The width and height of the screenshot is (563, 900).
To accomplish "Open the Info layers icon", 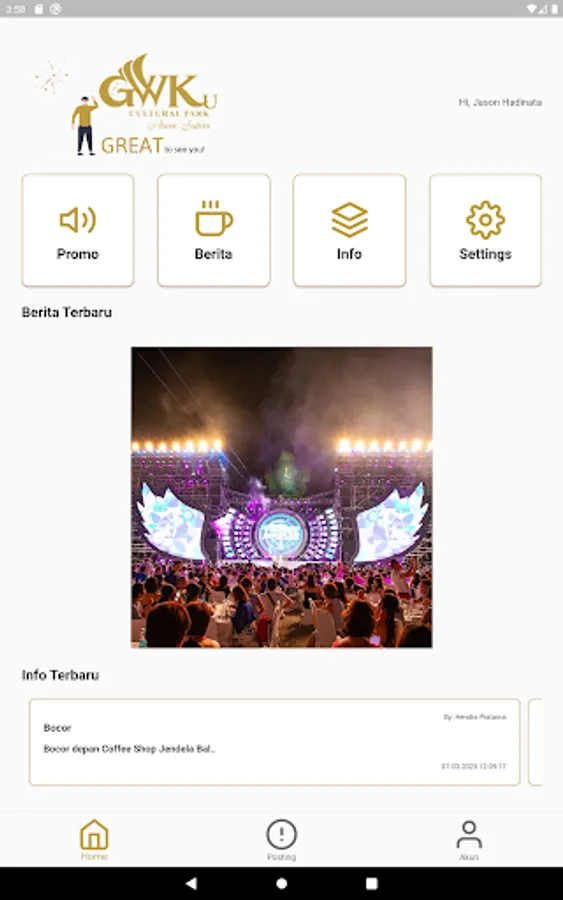I will pos(349,220).
